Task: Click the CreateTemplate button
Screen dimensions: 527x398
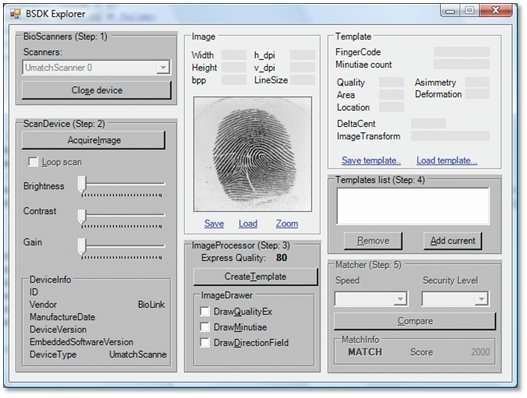Action: click(x=255, y=277)
